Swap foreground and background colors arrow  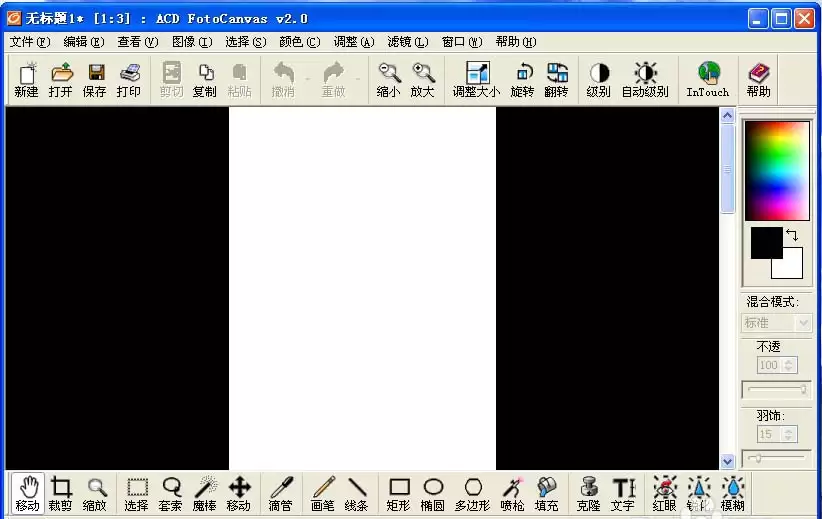click(792, 235)
